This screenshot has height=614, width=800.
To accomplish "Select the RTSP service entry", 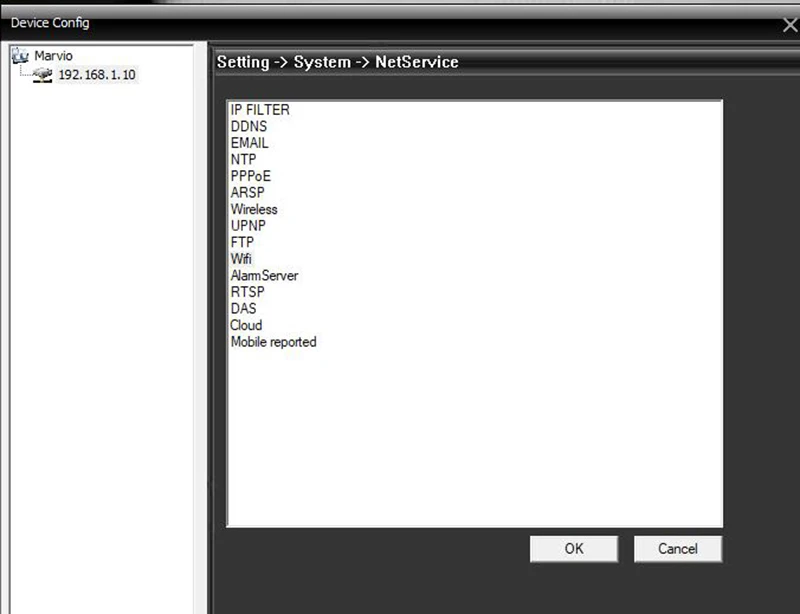I will 247,292.
